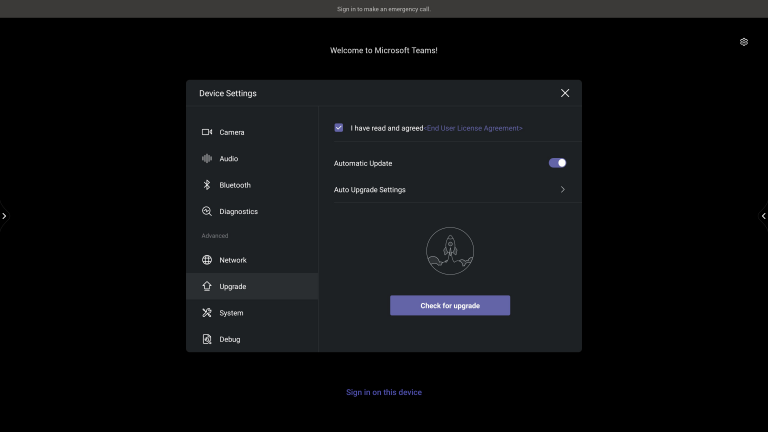Click the Welcome to Microsoft Teams heading

coord(384,50)
